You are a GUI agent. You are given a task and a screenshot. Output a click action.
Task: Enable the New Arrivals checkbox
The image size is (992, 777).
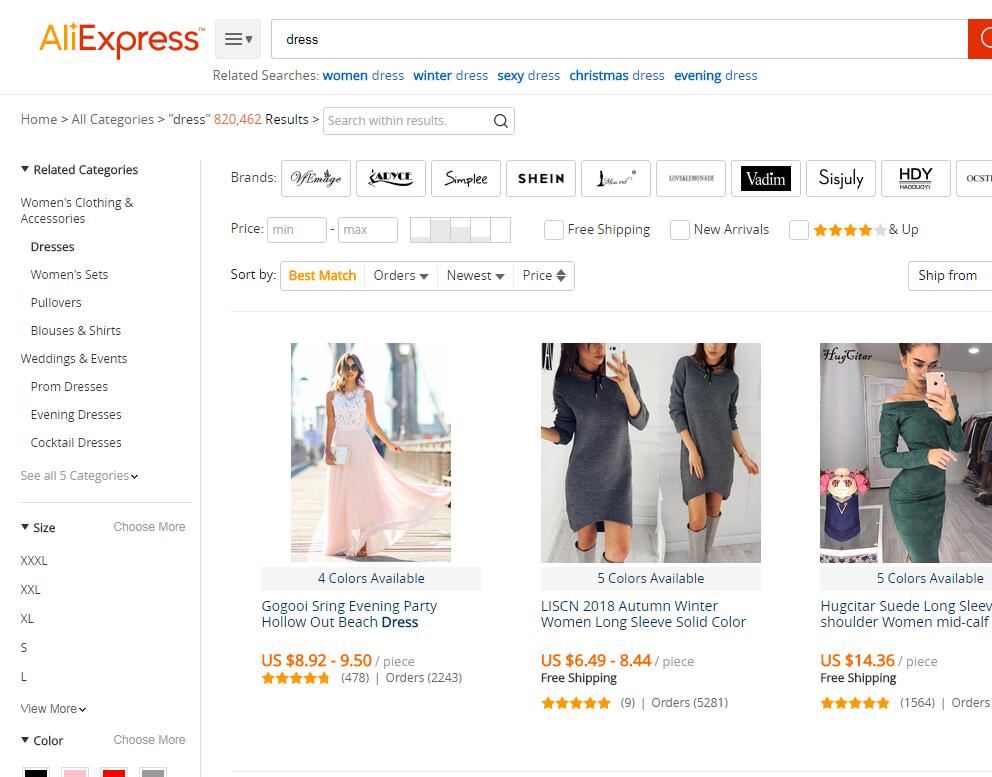pos(679,230)
